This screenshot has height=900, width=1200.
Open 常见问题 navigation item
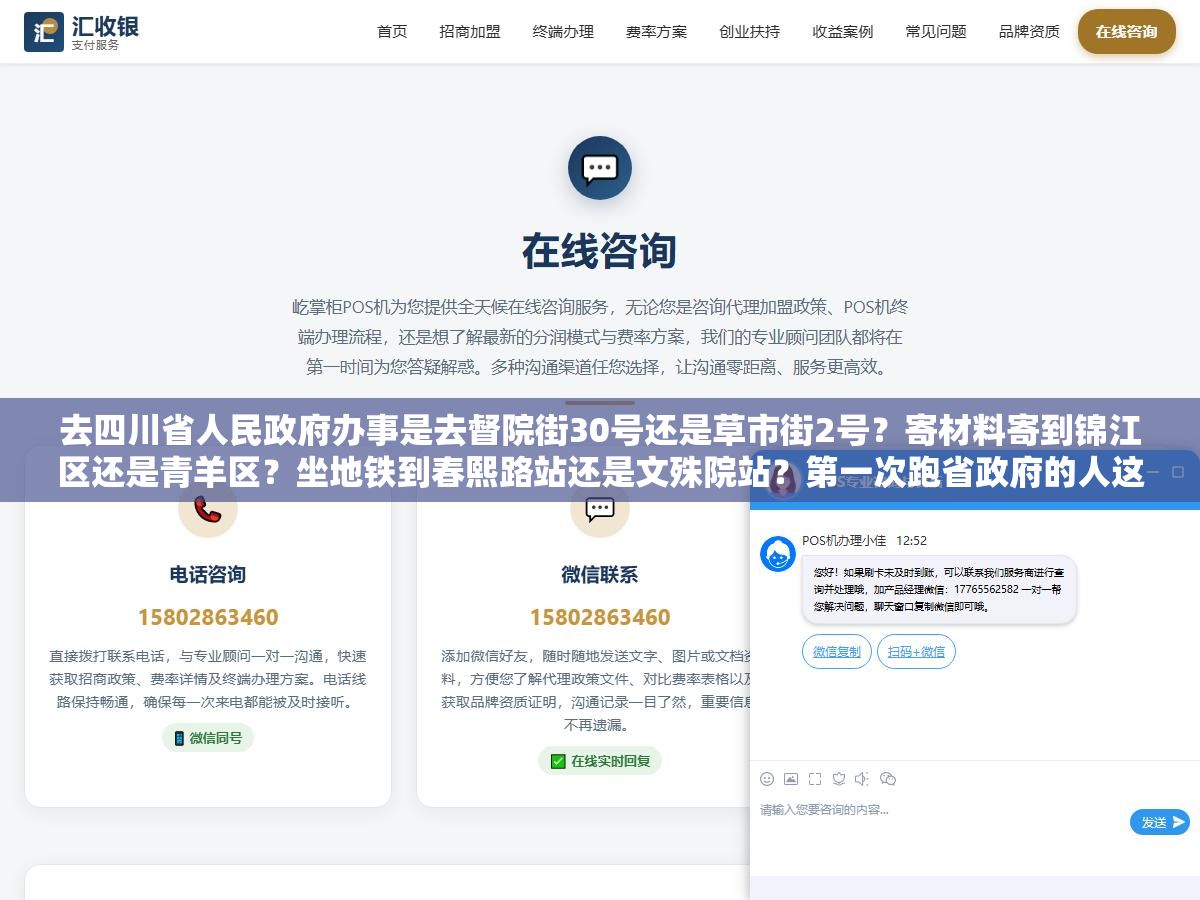(x=936, y=32)
